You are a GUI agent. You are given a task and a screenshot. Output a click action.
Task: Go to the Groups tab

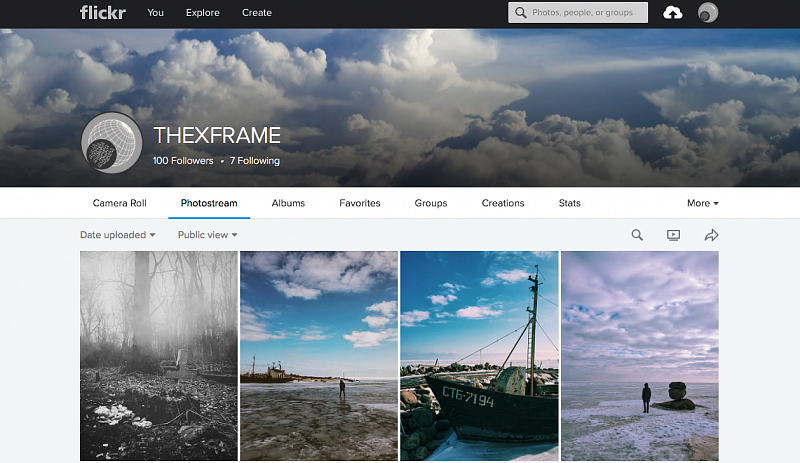click(x=431, y=203)
